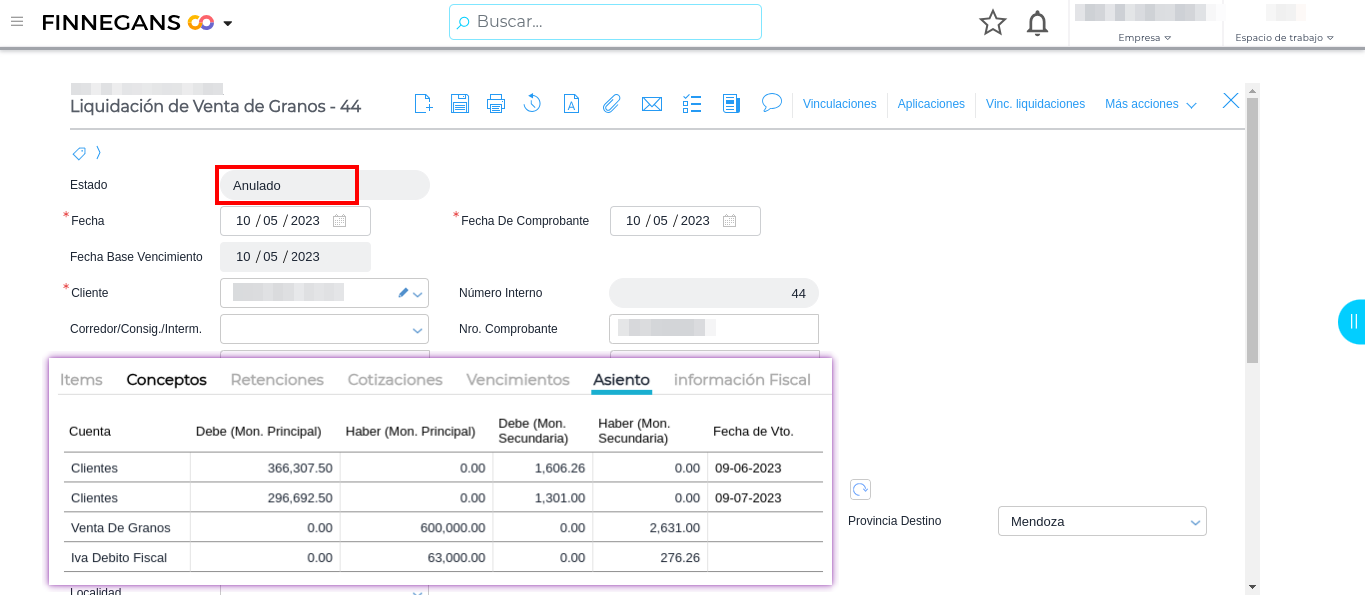Click the Fecha De Comprobante date field
The width and height of the screenshot is (1365, 595).
pyautogui.click(x=685, y=221)
